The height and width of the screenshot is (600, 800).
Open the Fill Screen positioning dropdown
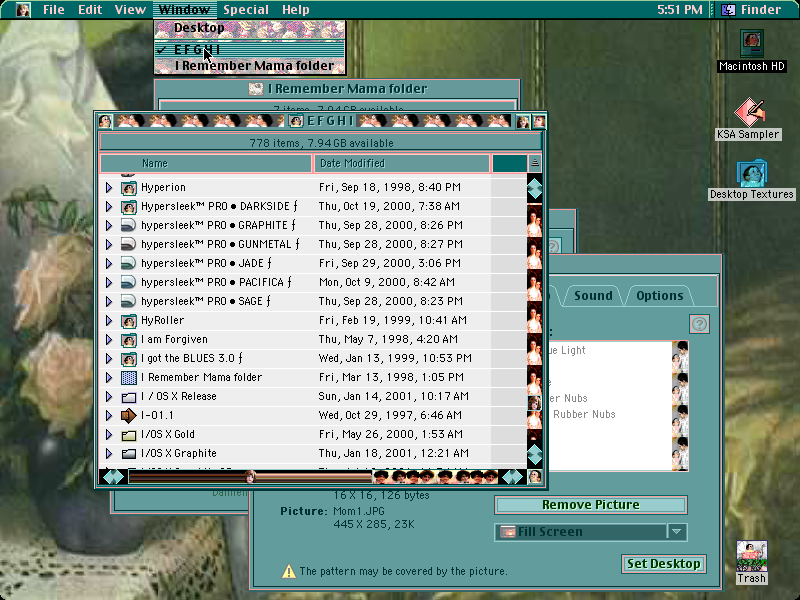click(591, 532)
